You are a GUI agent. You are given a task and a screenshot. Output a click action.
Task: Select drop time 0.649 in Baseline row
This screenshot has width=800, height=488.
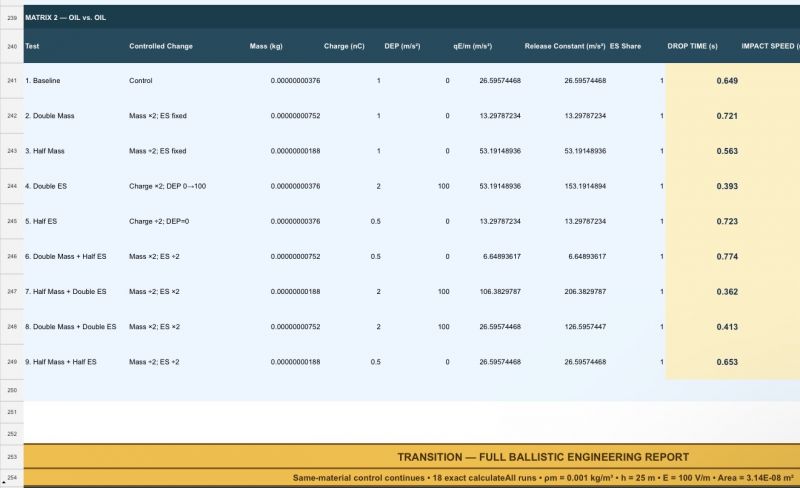pyautogui.click(x=727, y=81)
